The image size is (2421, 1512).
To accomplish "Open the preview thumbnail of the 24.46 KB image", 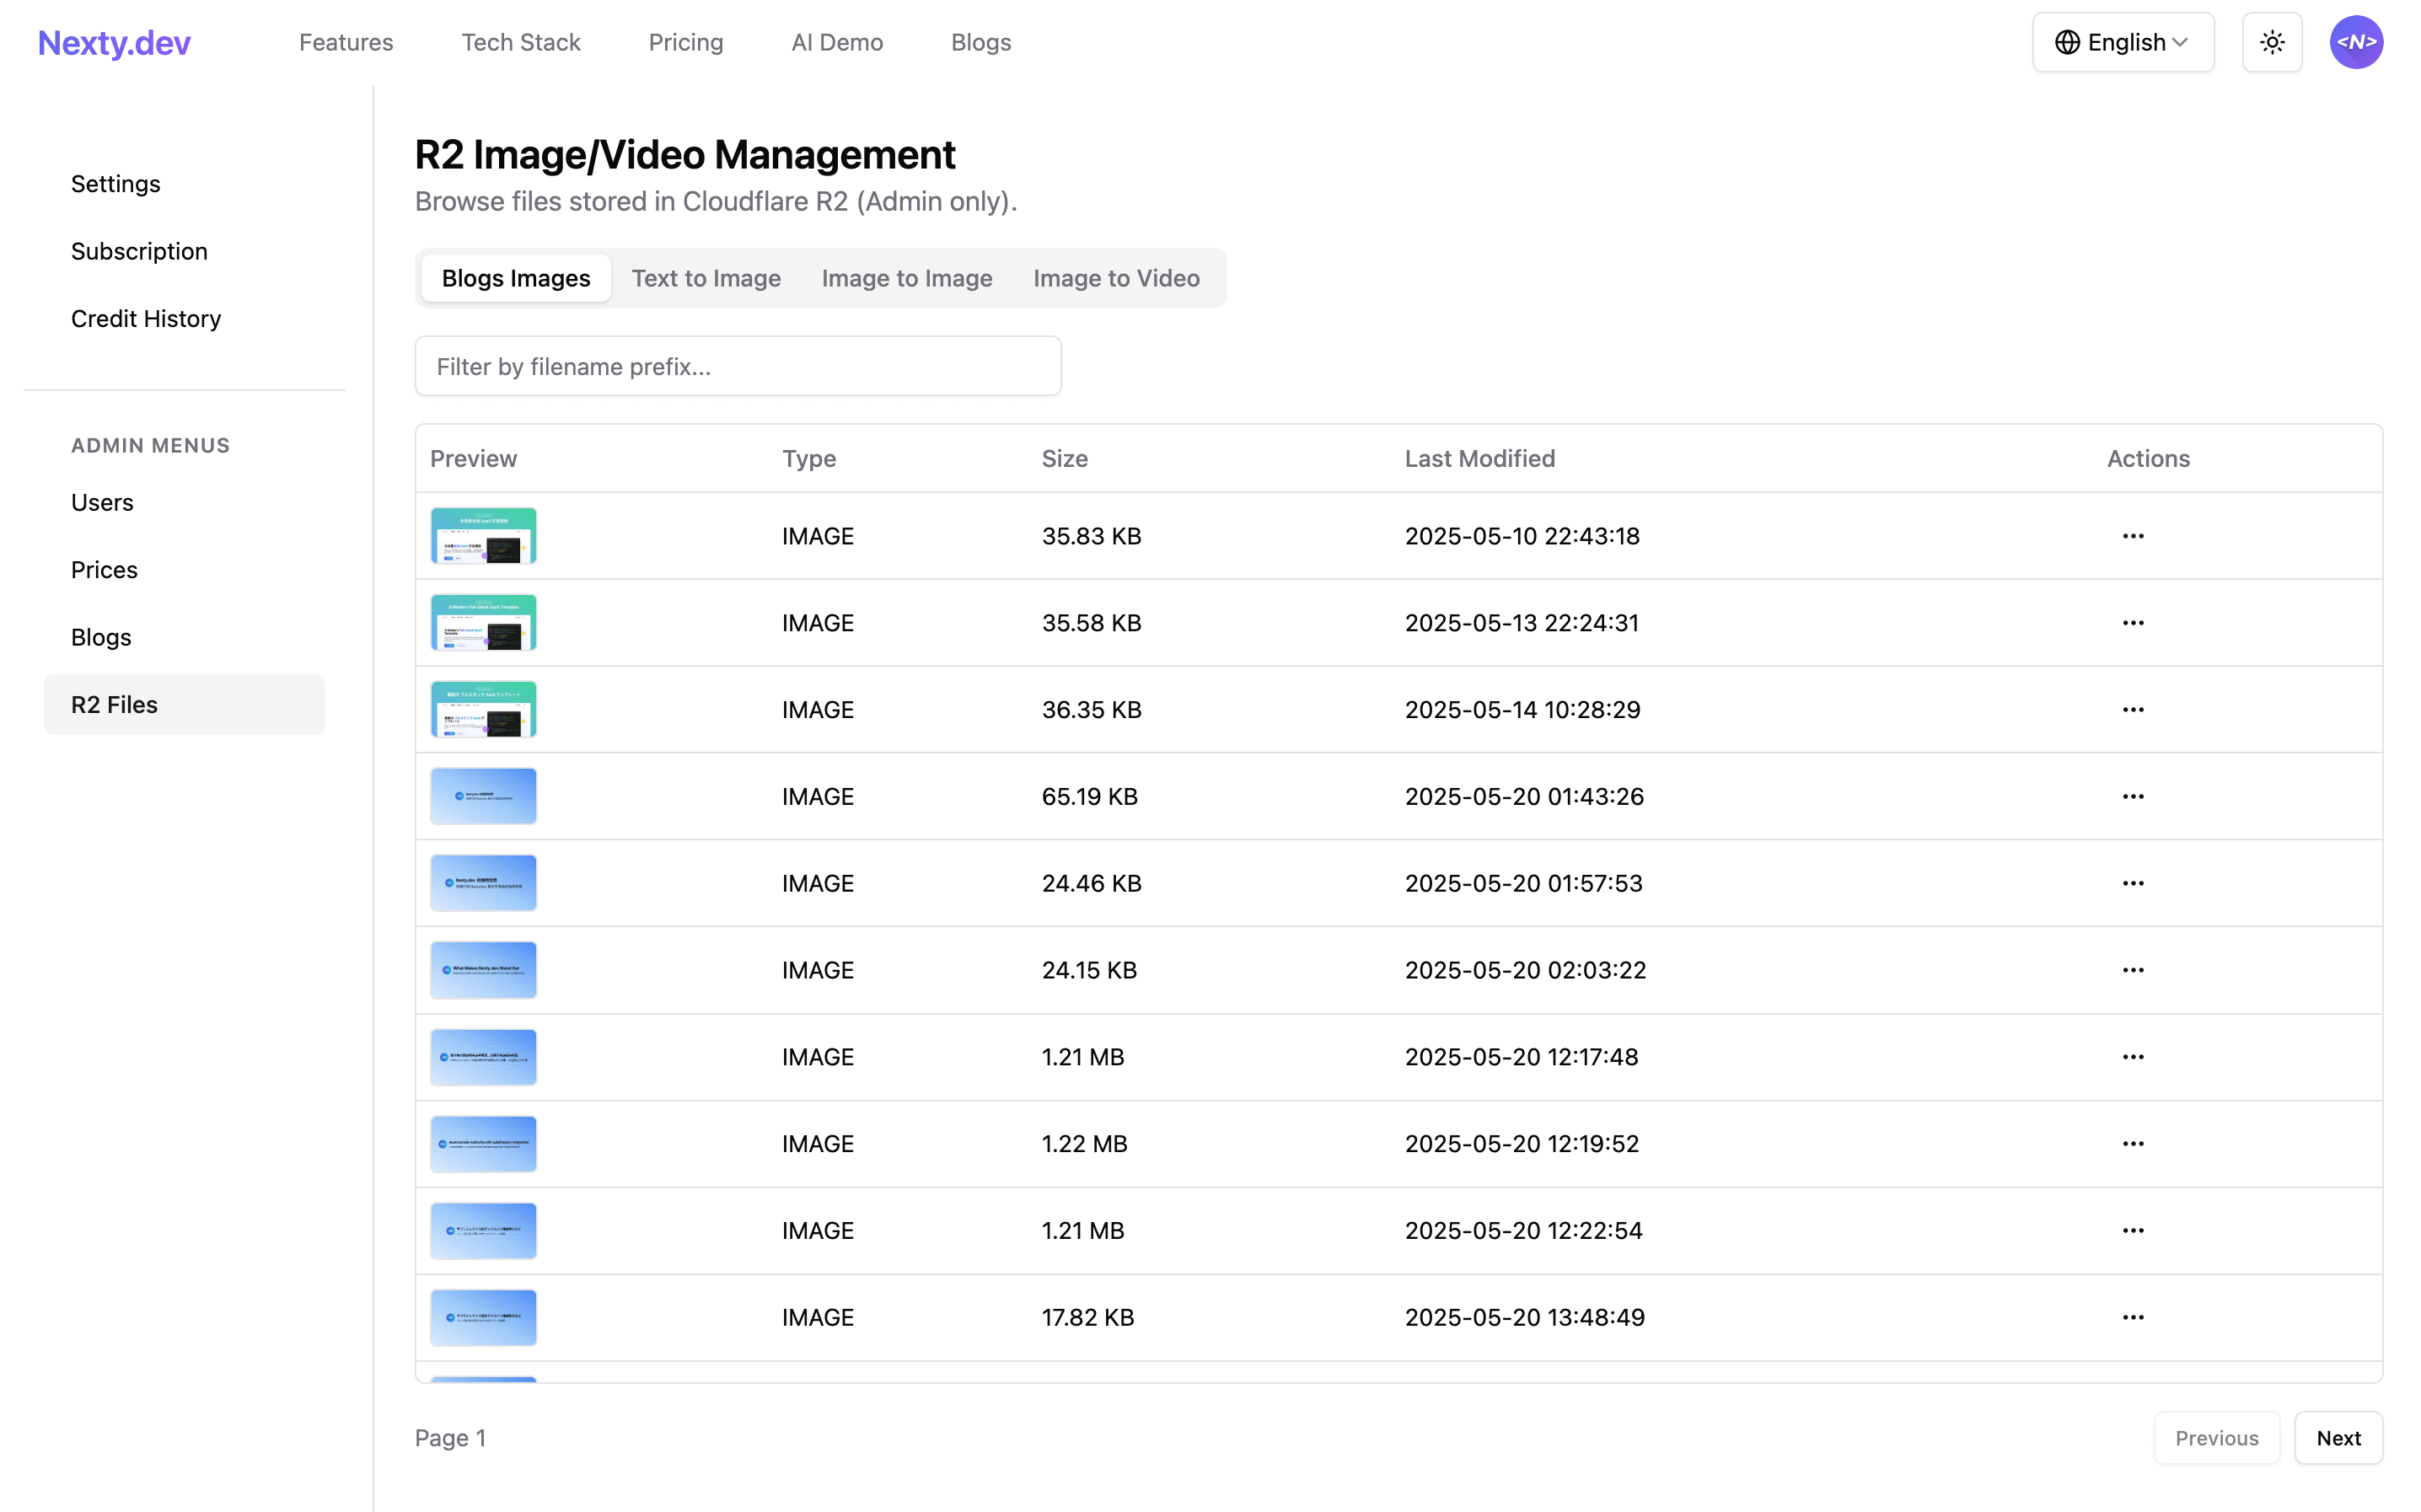I will coord(483,882).
